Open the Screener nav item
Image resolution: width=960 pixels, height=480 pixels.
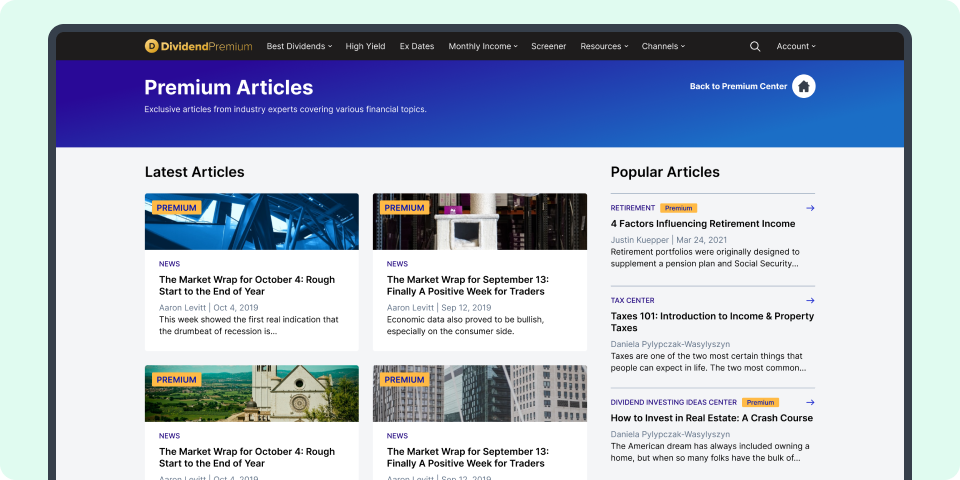(549, 46)
